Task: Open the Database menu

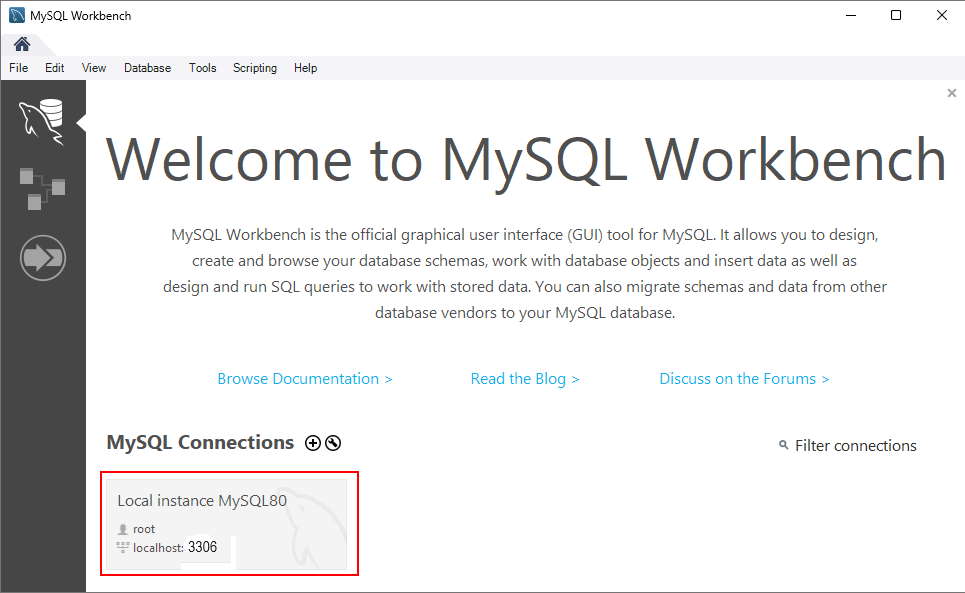Action: pos(147,68)
